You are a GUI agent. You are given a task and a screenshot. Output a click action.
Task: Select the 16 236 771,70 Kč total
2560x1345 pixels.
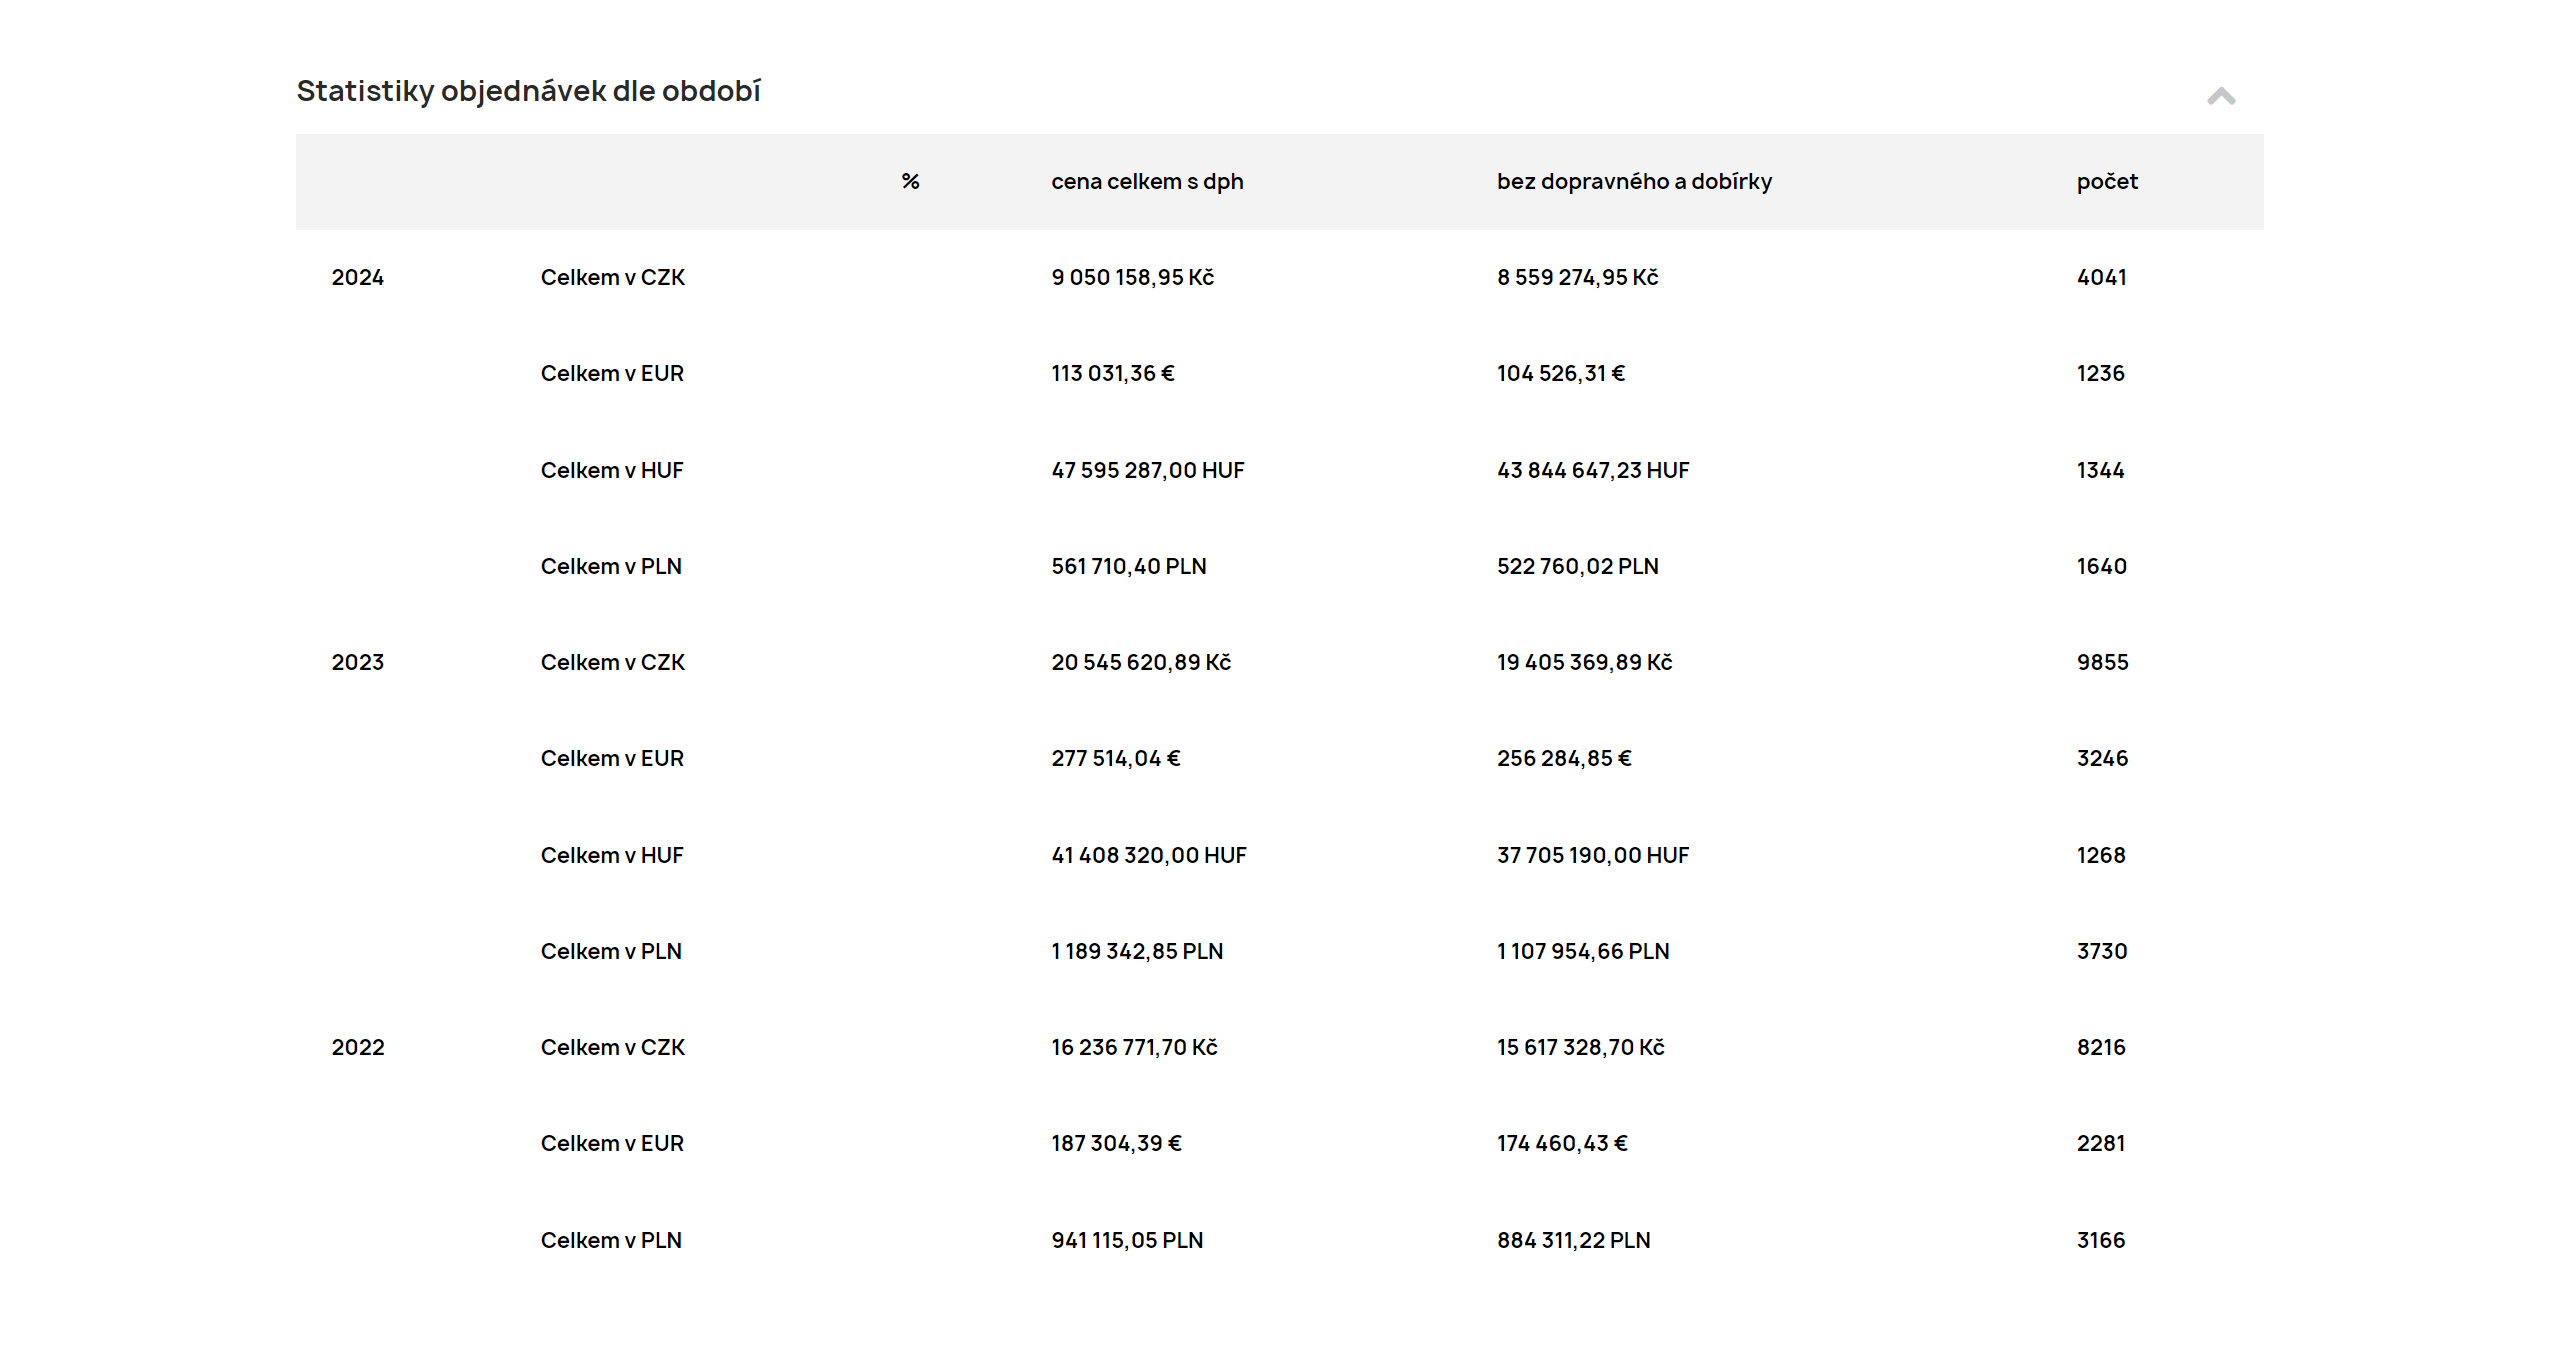point(1134,1047)
